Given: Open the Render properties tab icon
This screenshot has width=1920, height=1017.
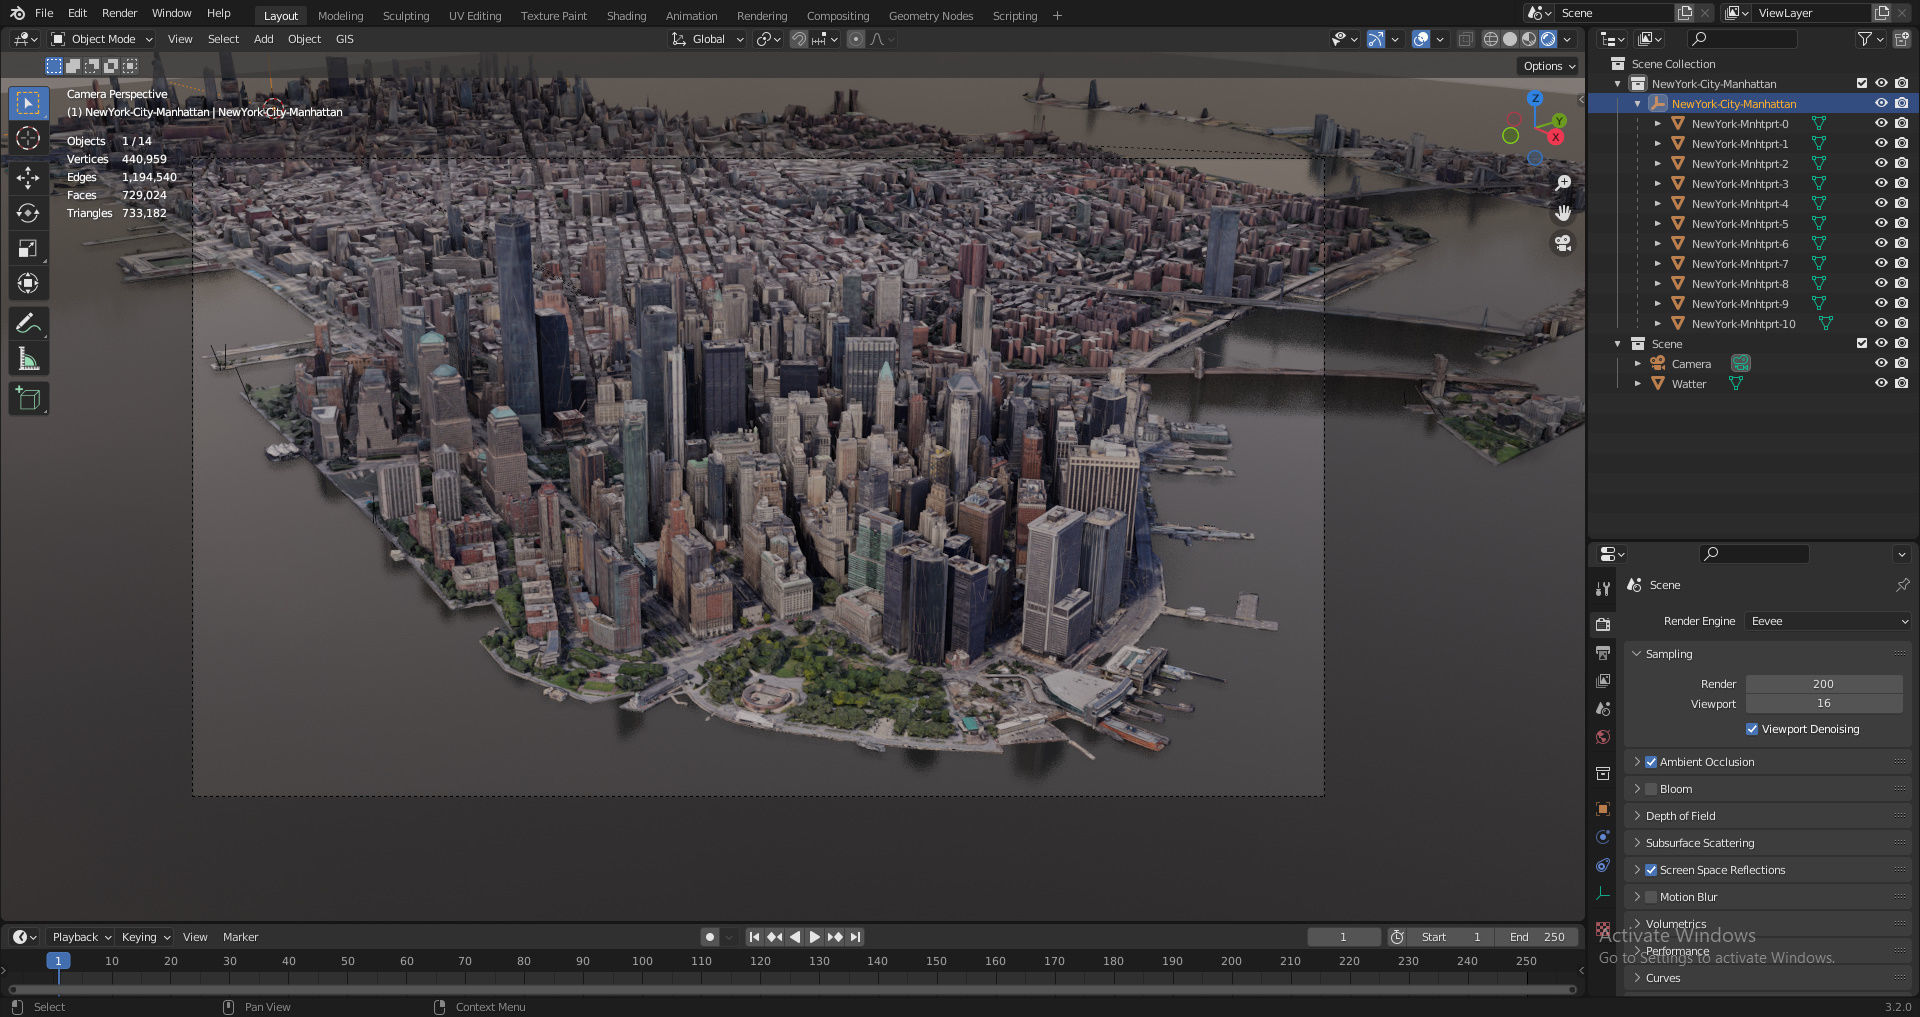Looking at the screenshot, I should 1603,624.
